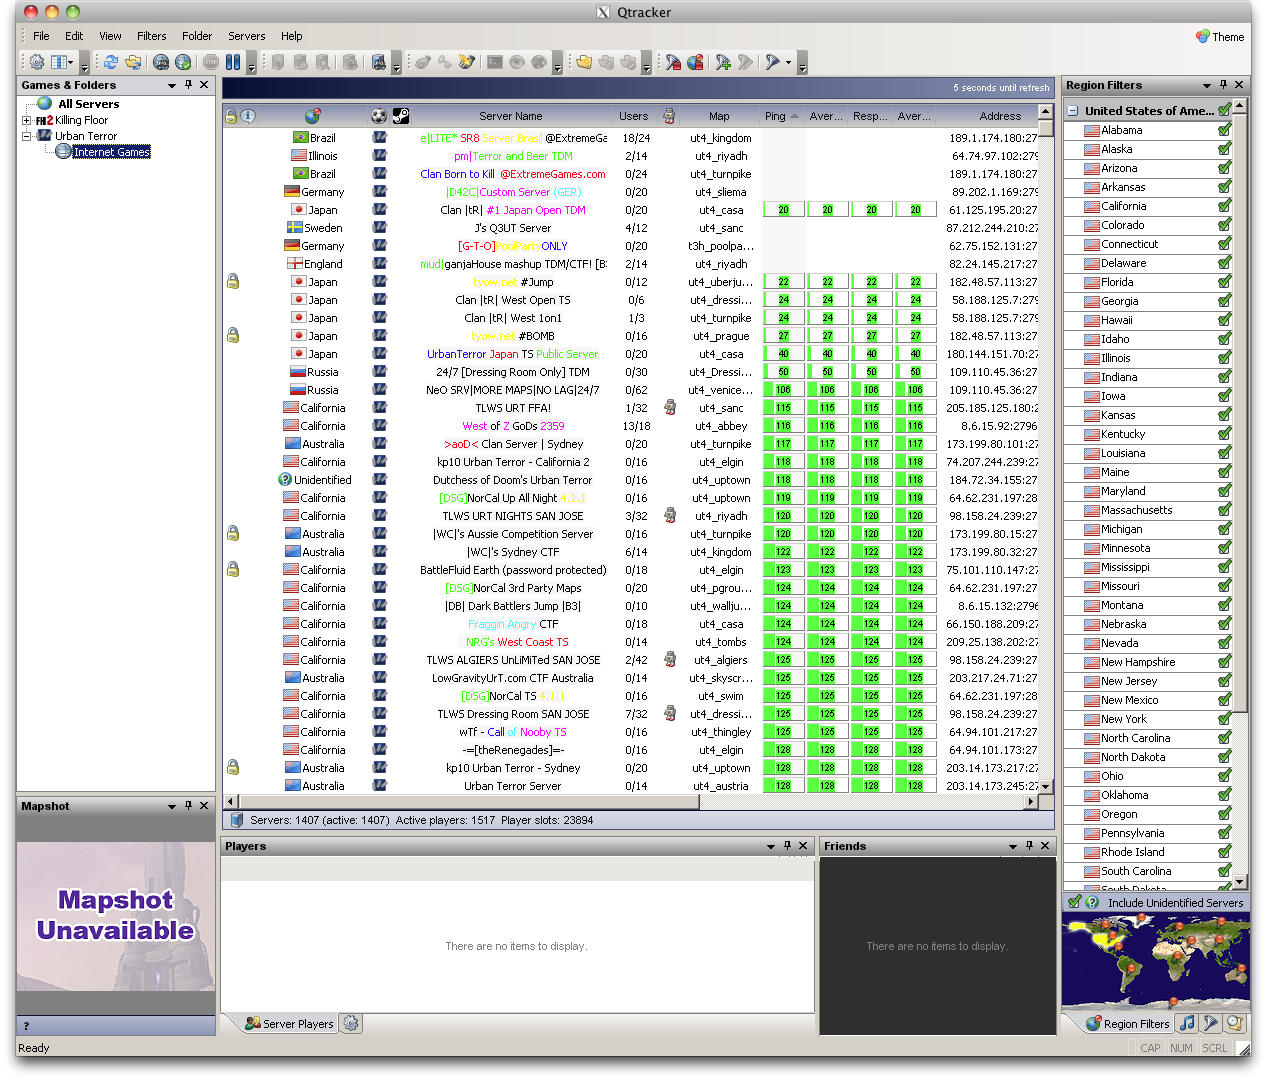Open the Region Filters panel dropdown arrow
Image resolution: width=1267 pixels, height=1080 pixels.
[1206, 86]
